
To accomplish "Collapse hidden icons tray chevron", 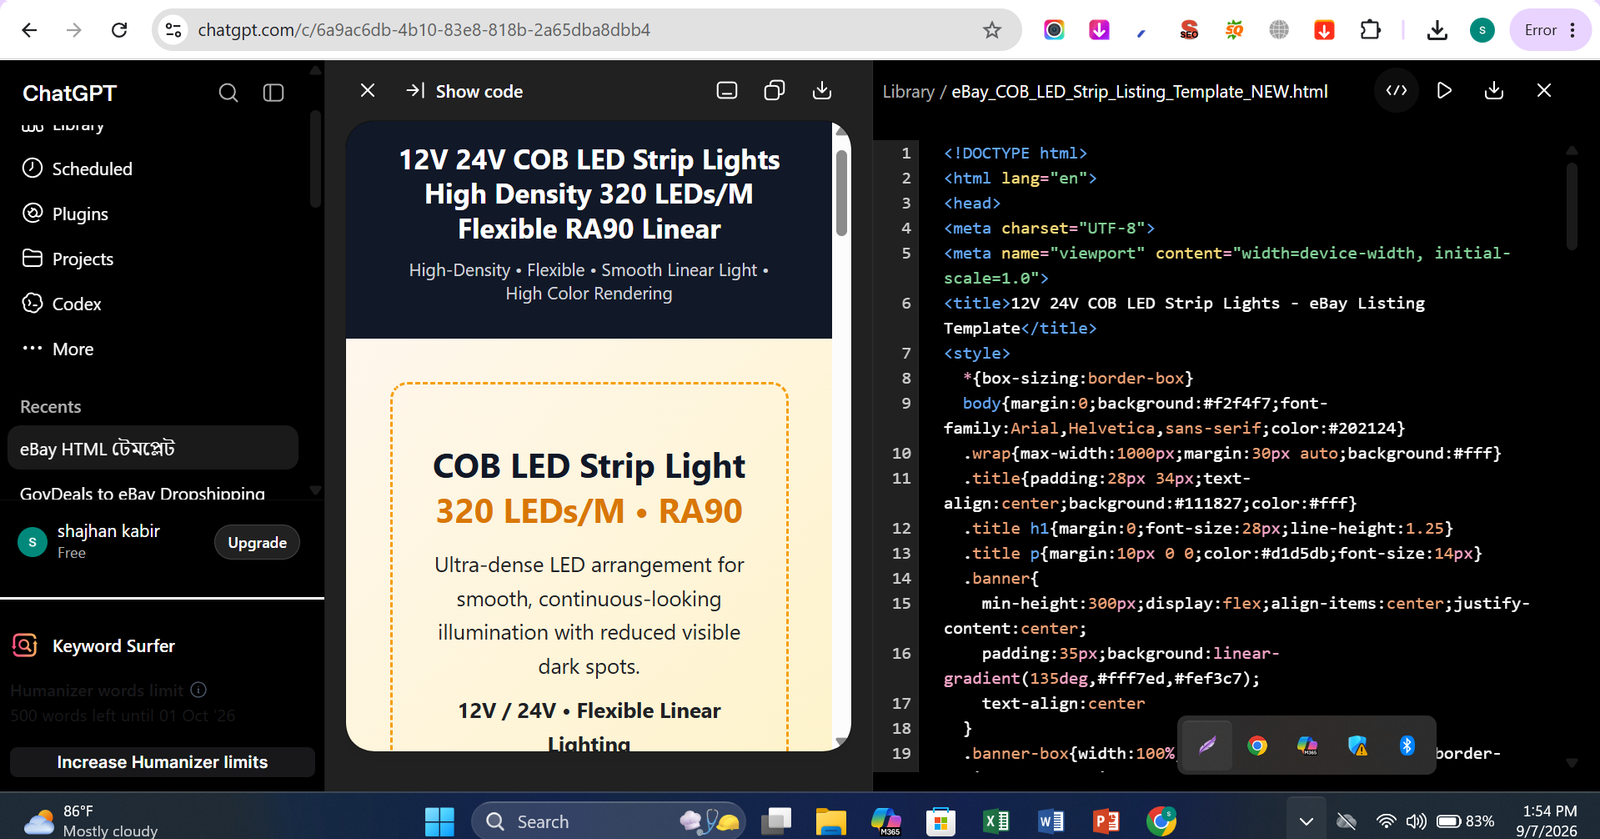I will [x=1306, y=821].
